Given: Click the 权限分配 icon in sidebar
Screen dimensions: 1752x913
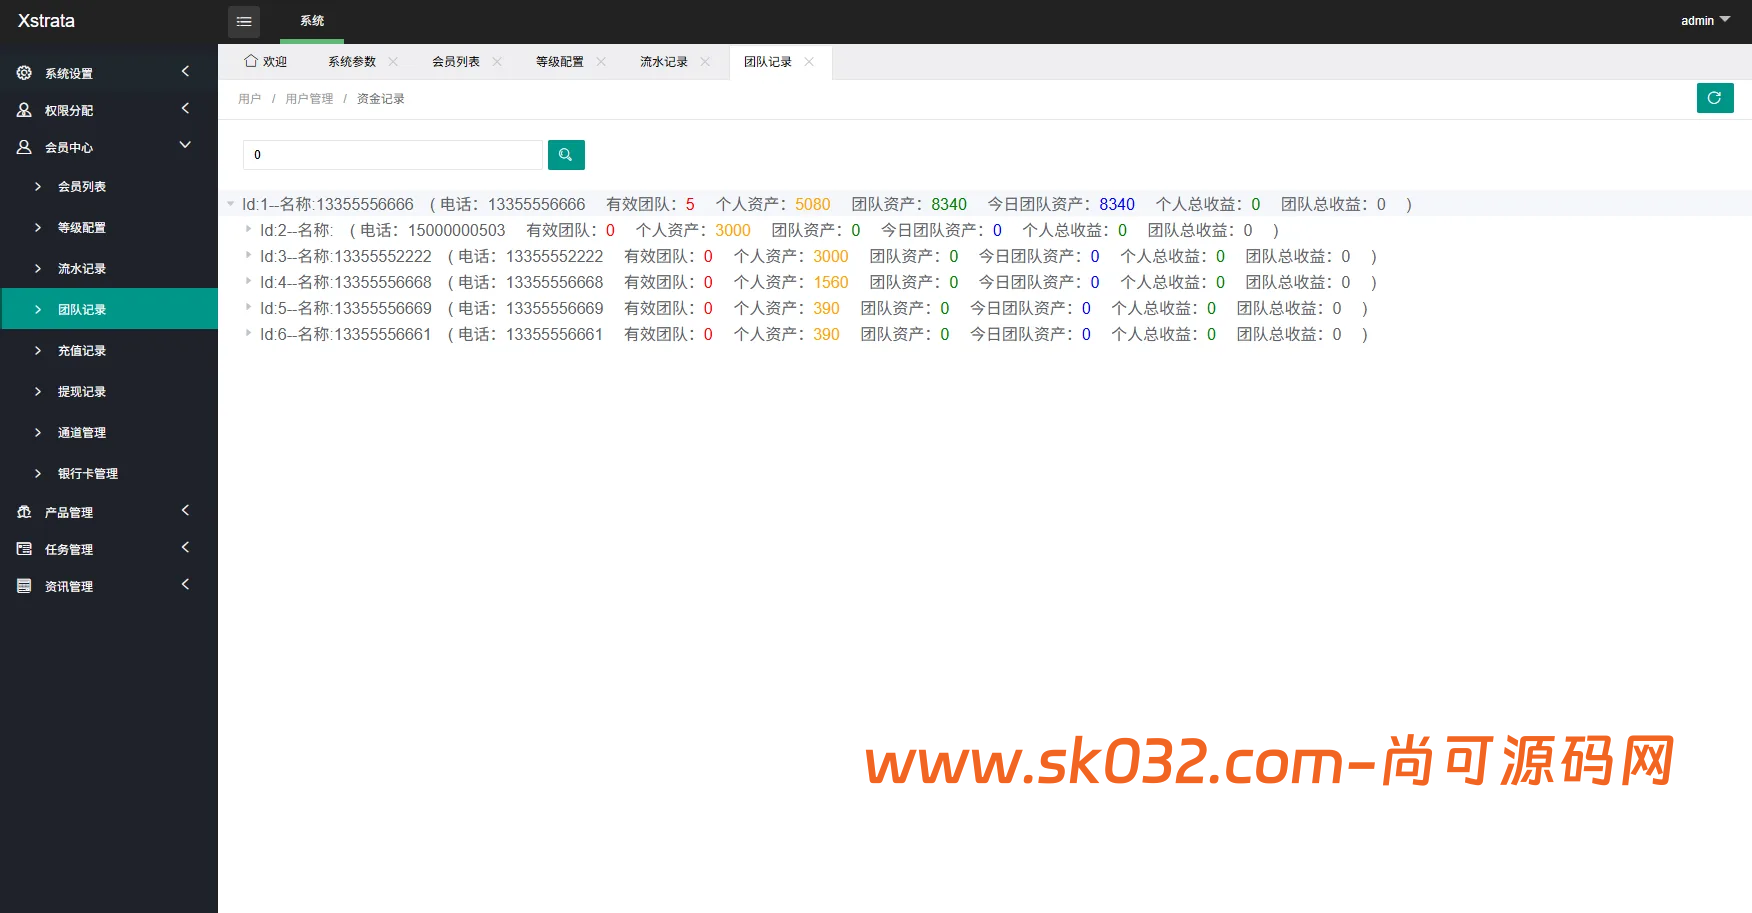Looking at the screenshot, I should coord(24,109).
